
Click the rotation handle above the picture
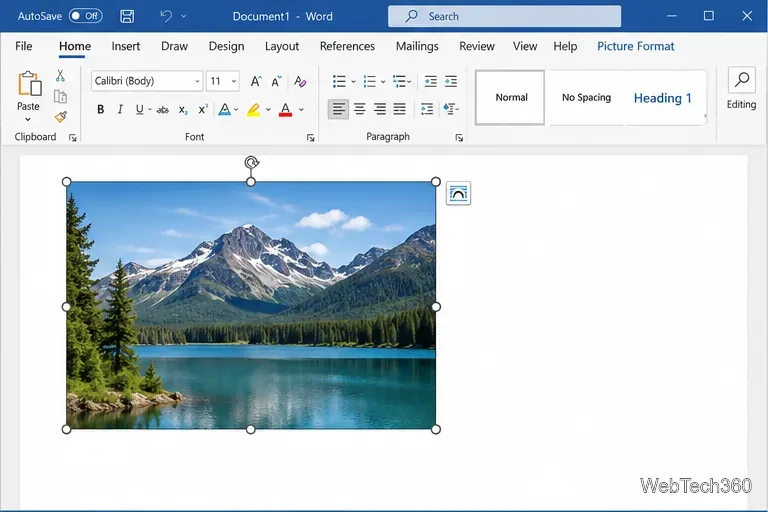tap(251, 162)
